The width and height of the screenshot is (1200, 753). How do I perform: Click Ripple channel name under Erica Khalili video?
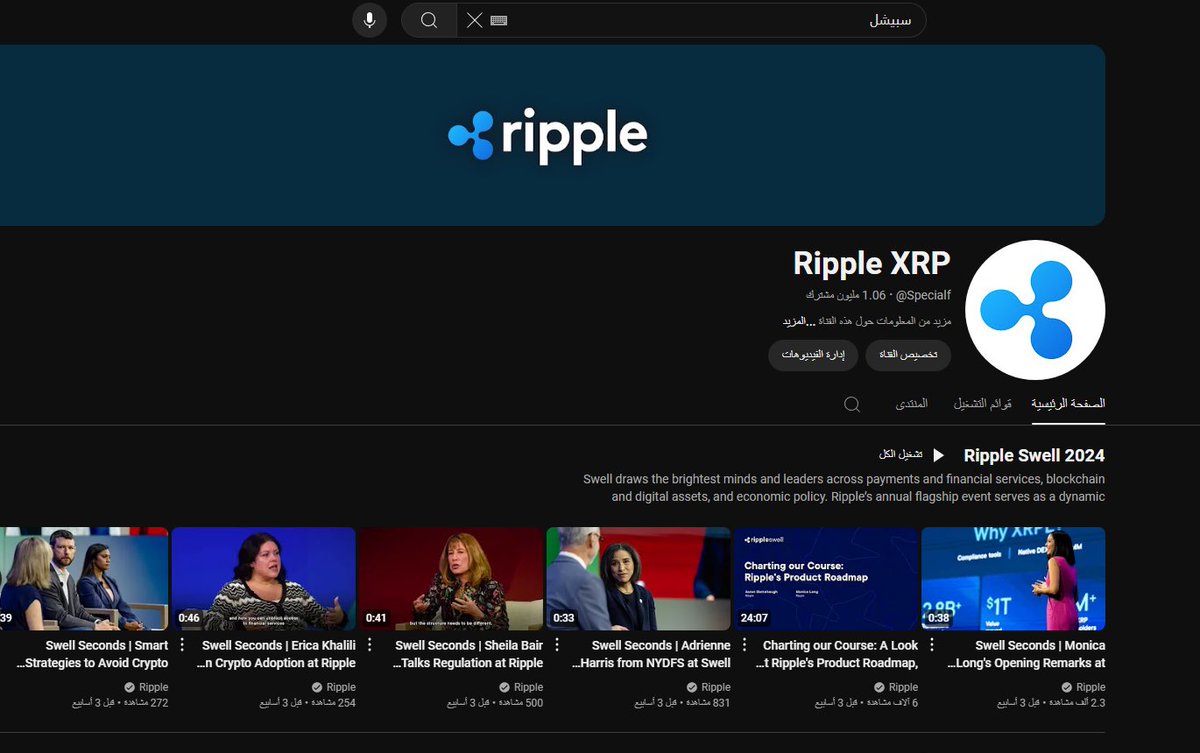[x=341, y=687]
